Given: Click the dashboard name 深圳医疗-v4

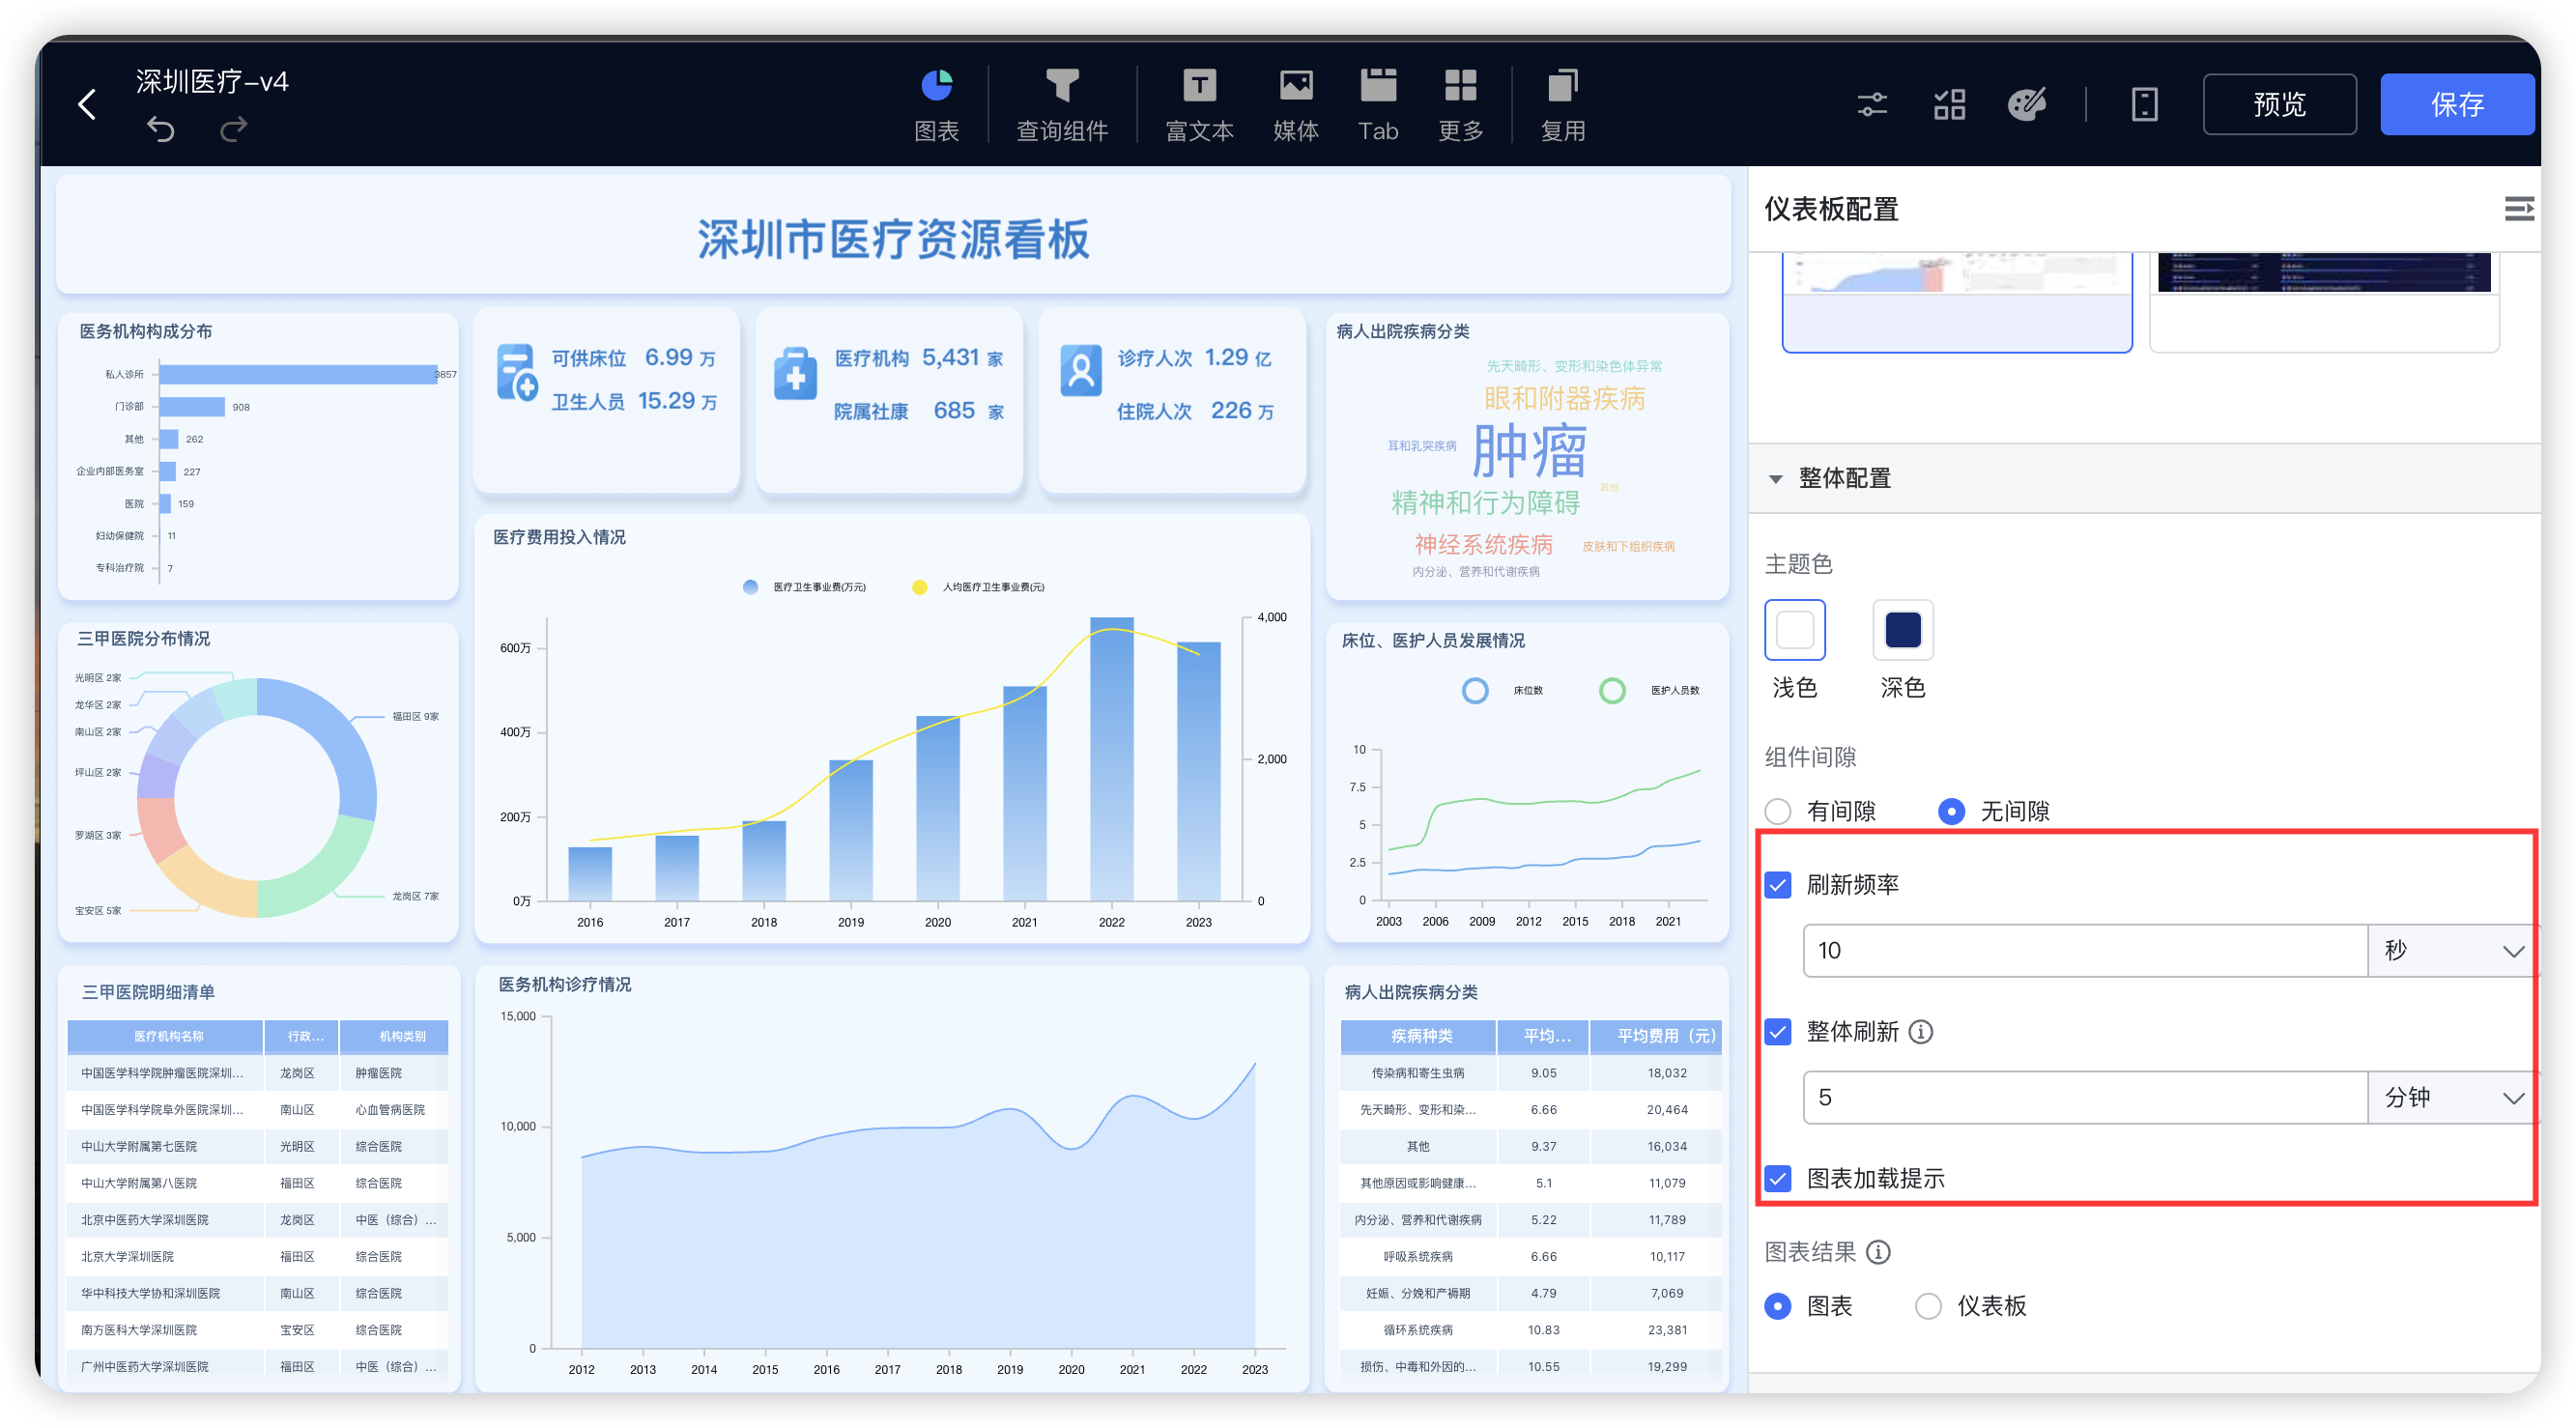Looking at the screenshot, I should click(x=212, y=81).
